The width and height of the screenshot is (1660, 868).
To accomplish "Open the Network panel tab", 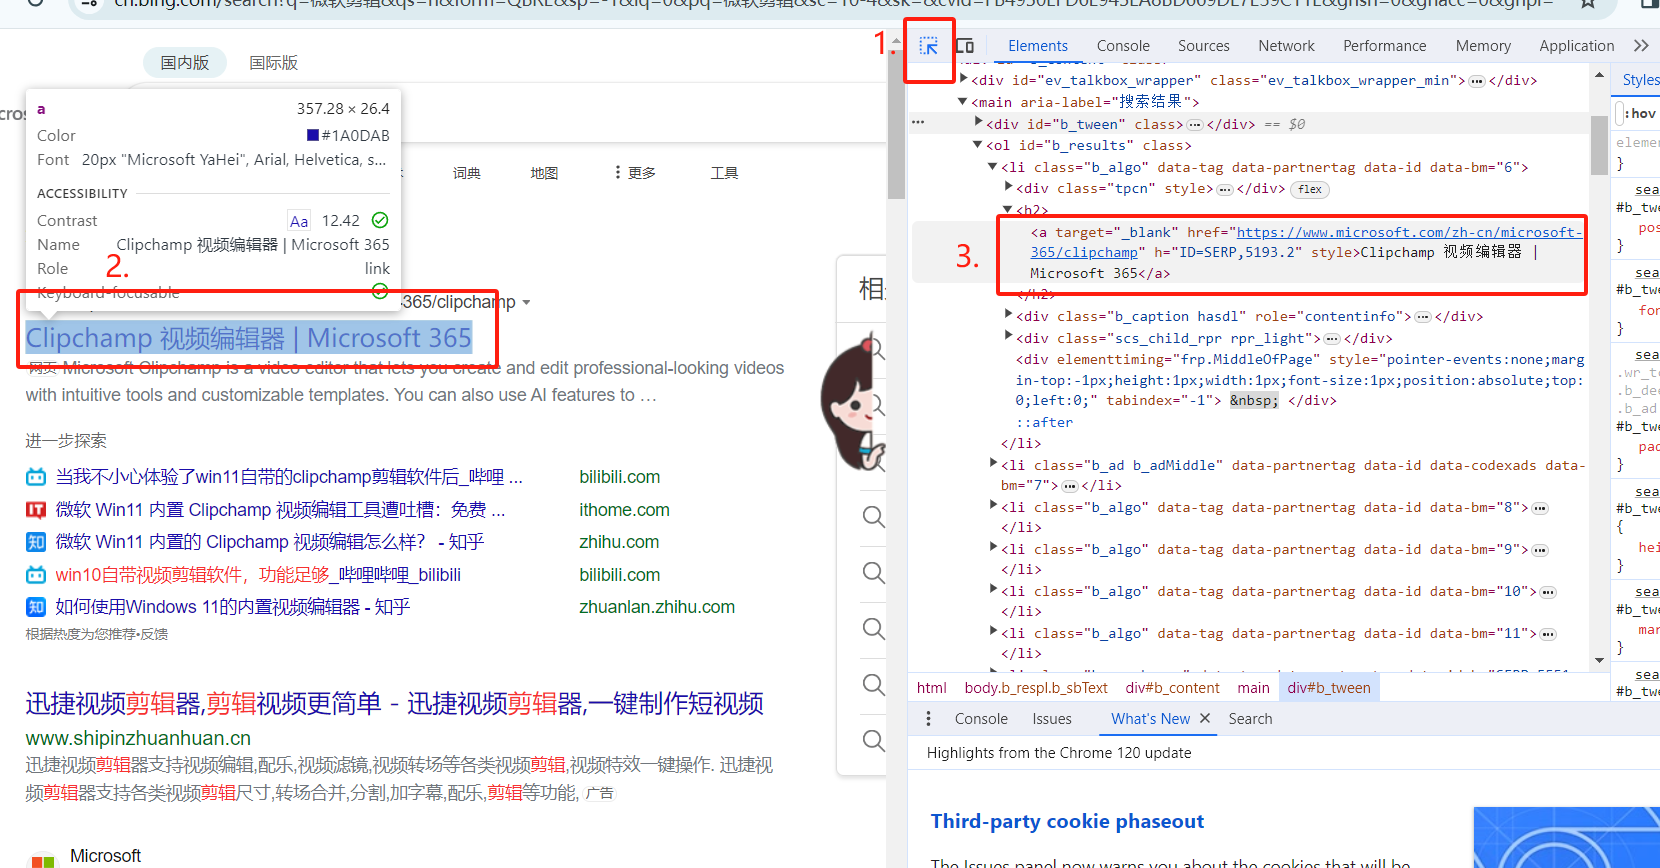I will click(1287, 46).
